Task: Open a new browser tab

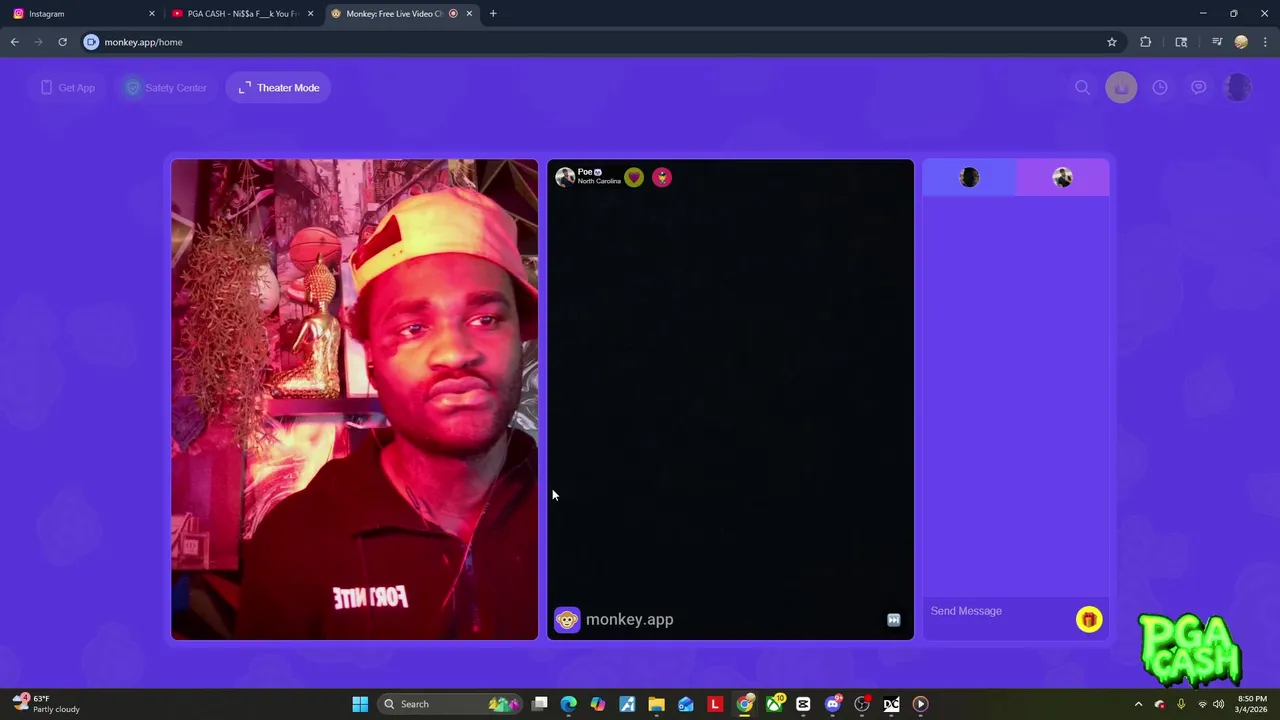Action: [493, 14]
